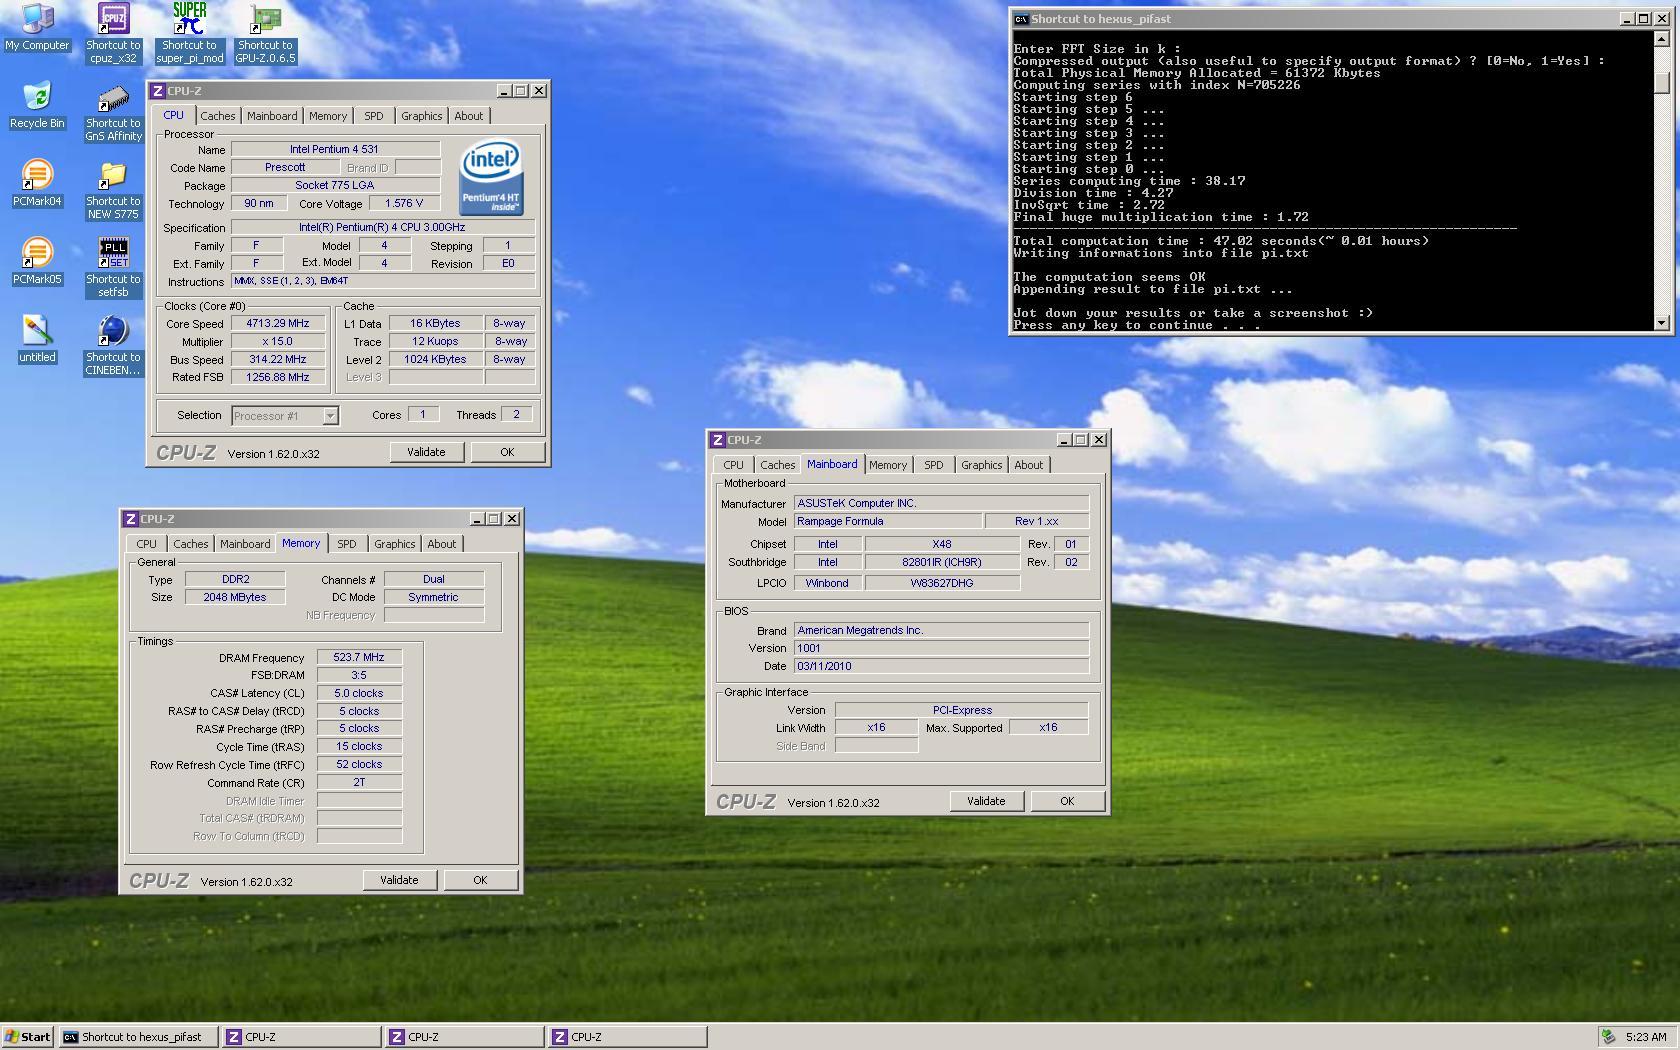Click Validate in the Memory CPU-Z window

(399, 880)
